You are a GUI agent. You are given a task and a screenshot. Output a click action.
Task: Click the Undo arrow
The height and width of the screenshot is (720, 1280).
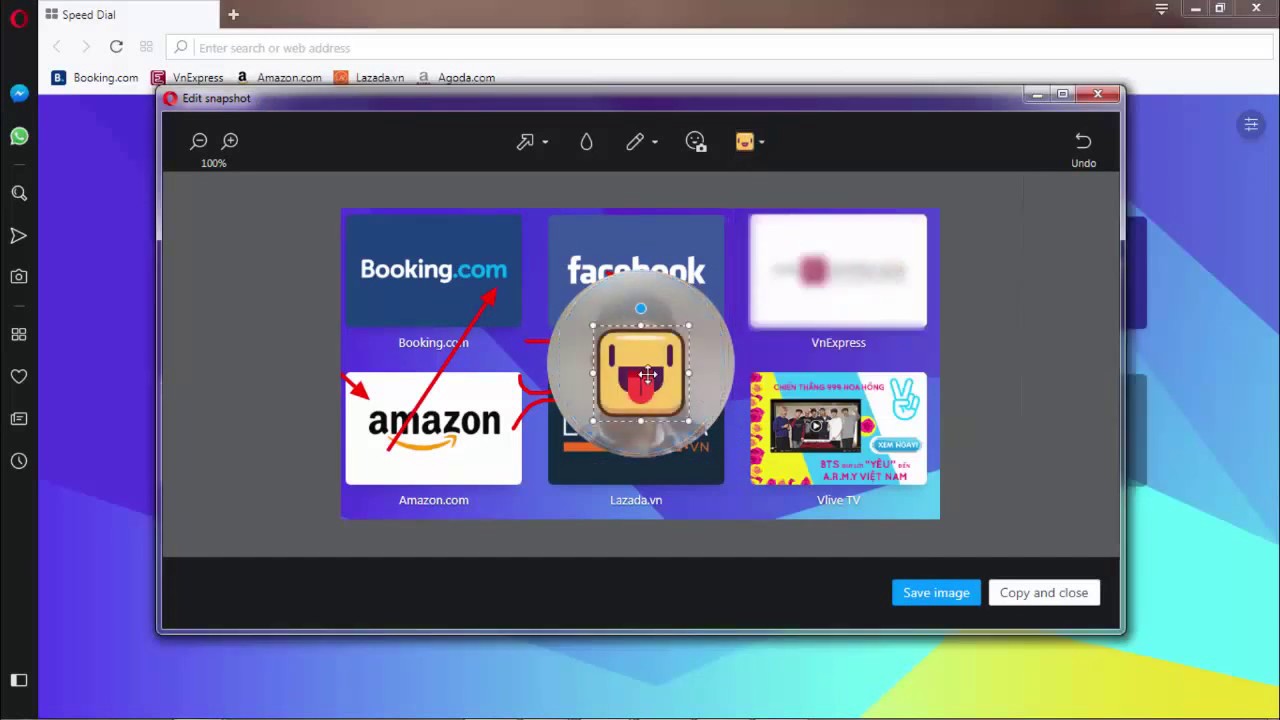(1083, 141)
